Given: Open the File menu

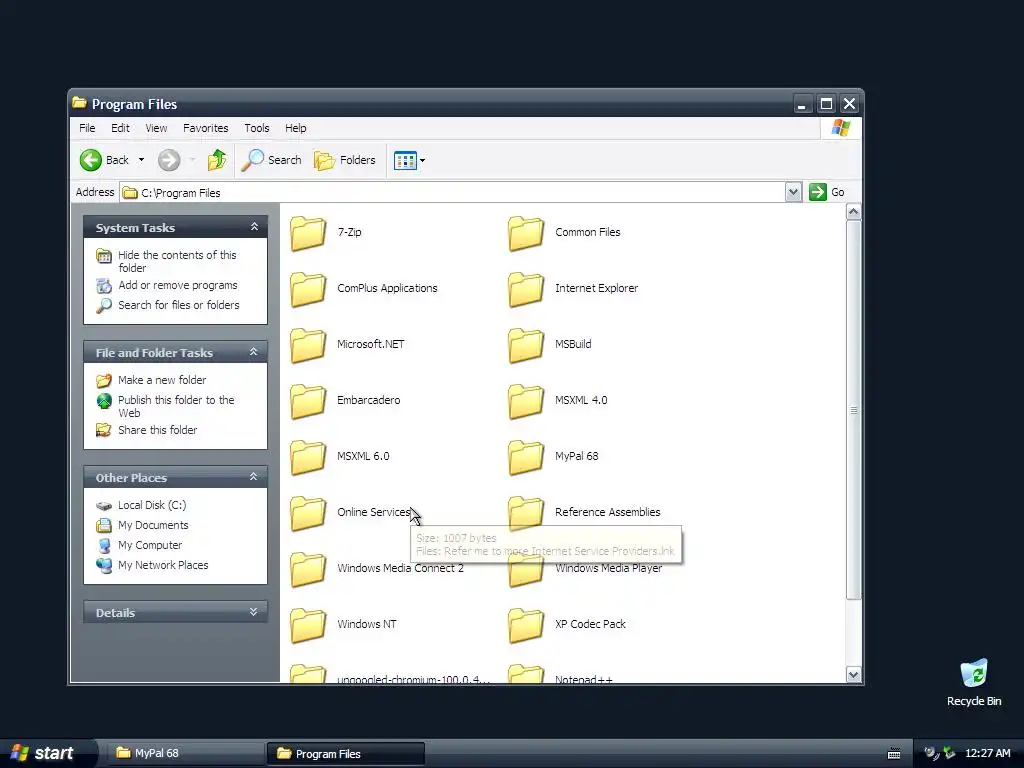Looking at the screenshot, I should coord(87,128).
